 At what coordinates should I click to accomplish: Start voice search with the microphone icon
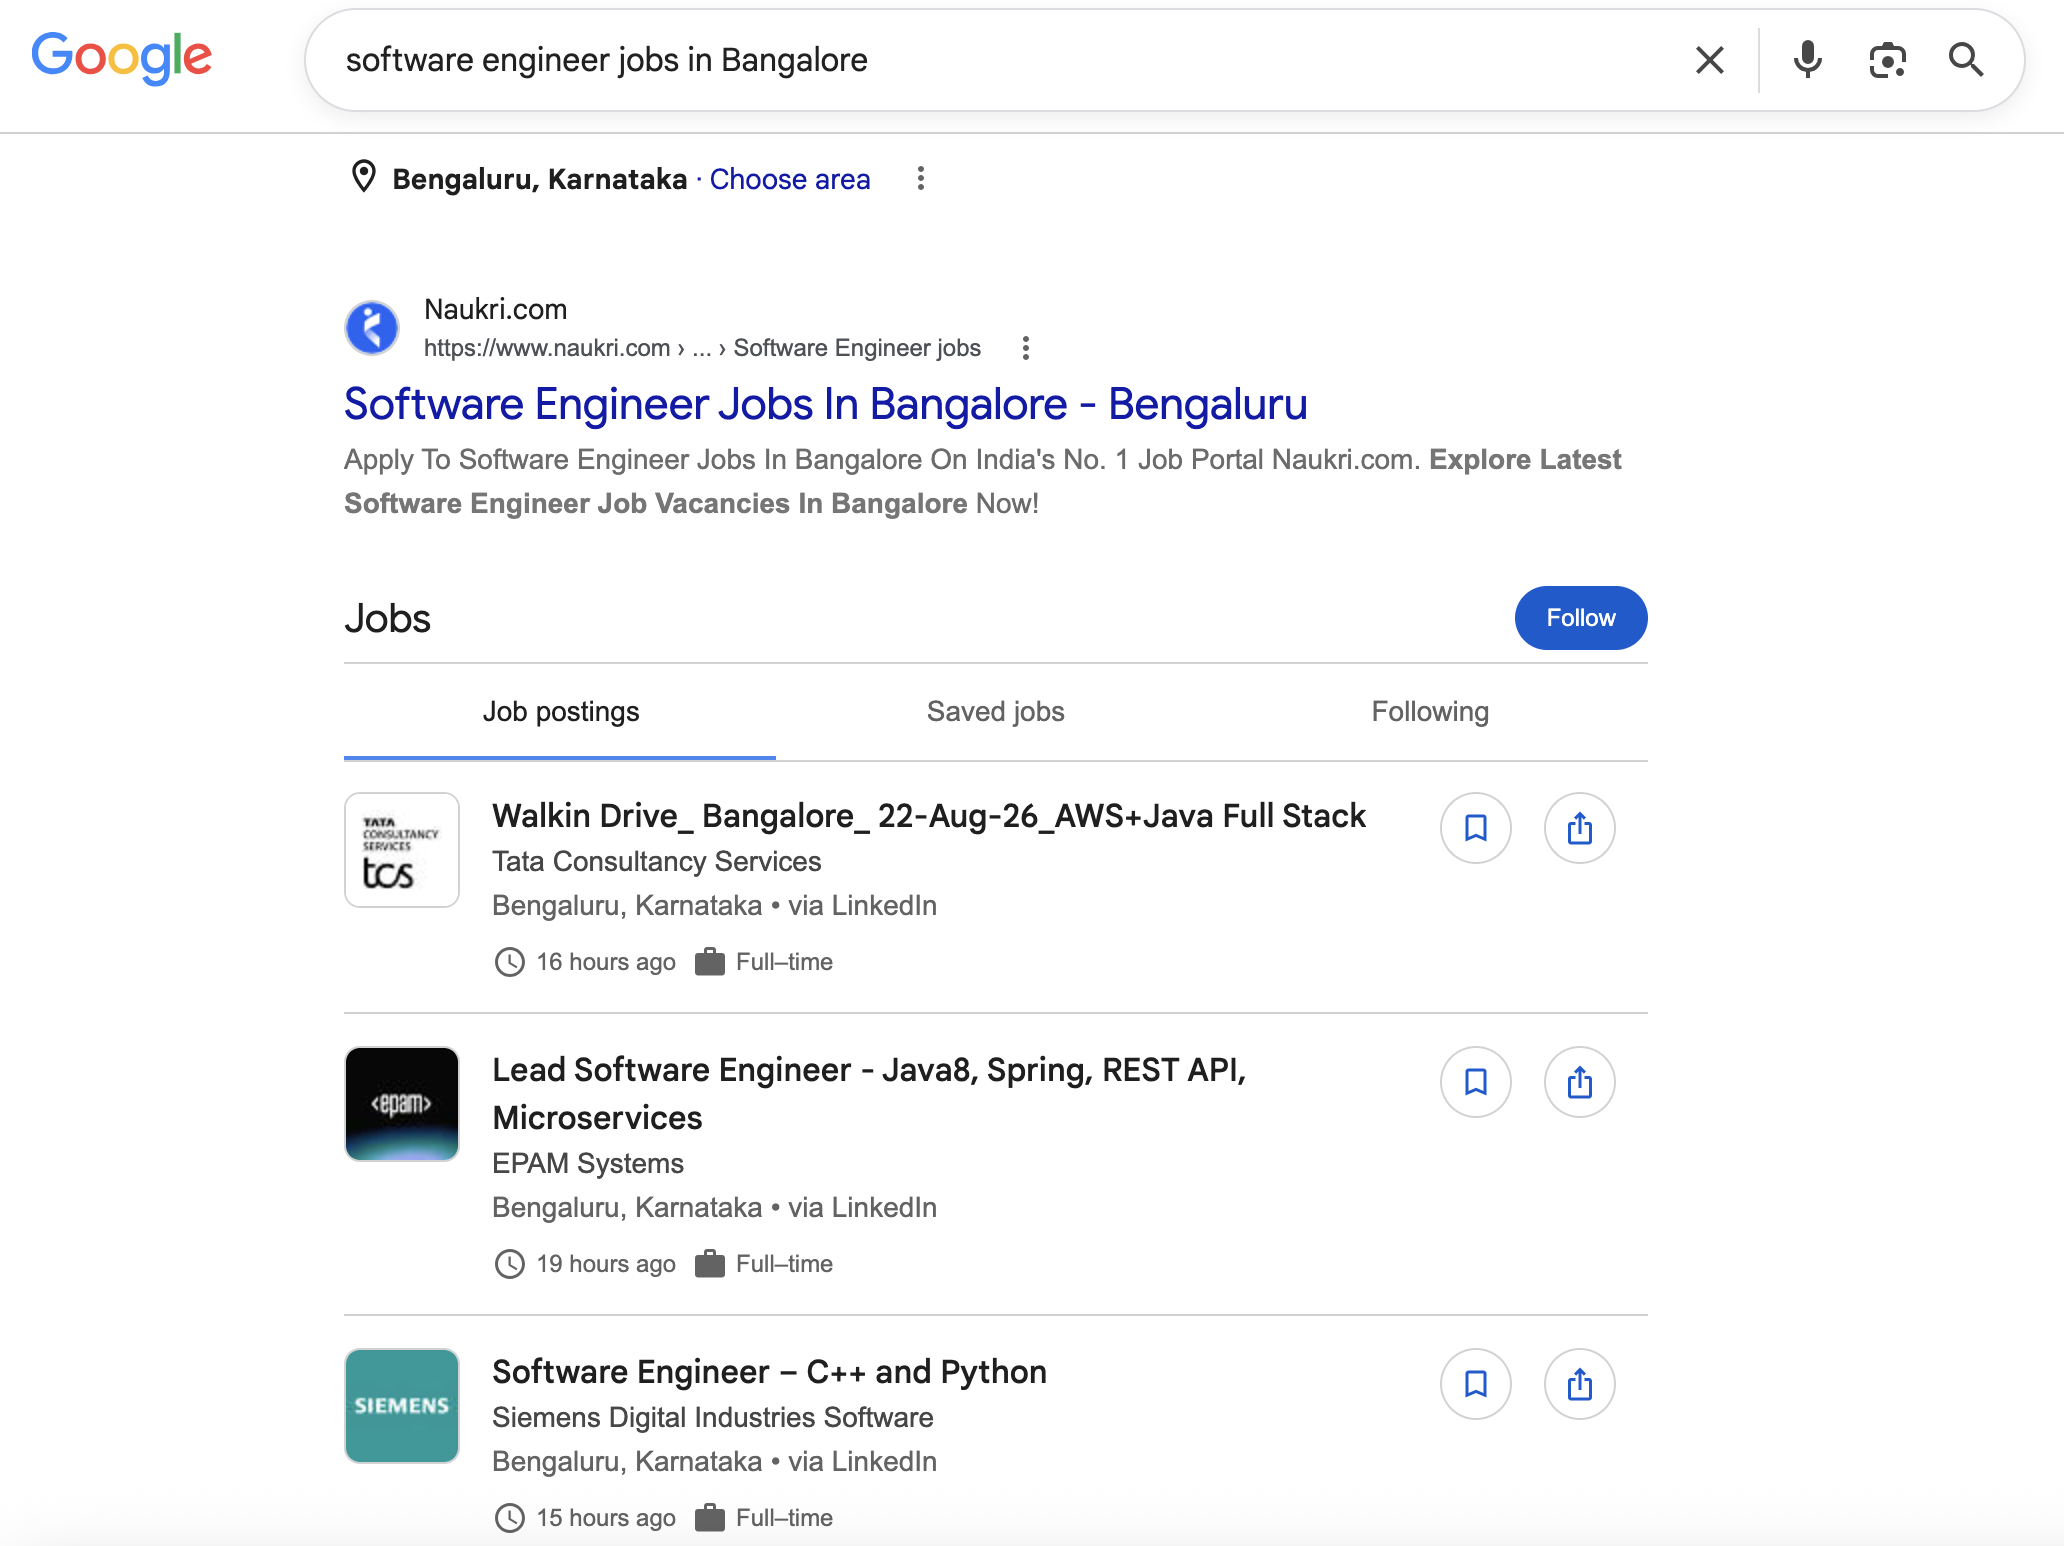click(1807, 60)
